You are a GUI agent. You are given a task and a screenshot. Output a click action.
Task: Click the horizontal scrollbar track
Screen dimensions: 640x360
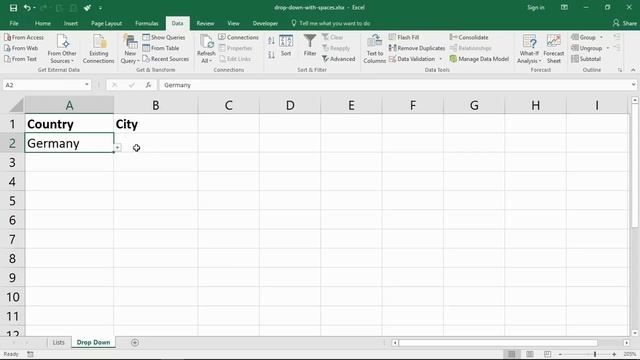498,342
